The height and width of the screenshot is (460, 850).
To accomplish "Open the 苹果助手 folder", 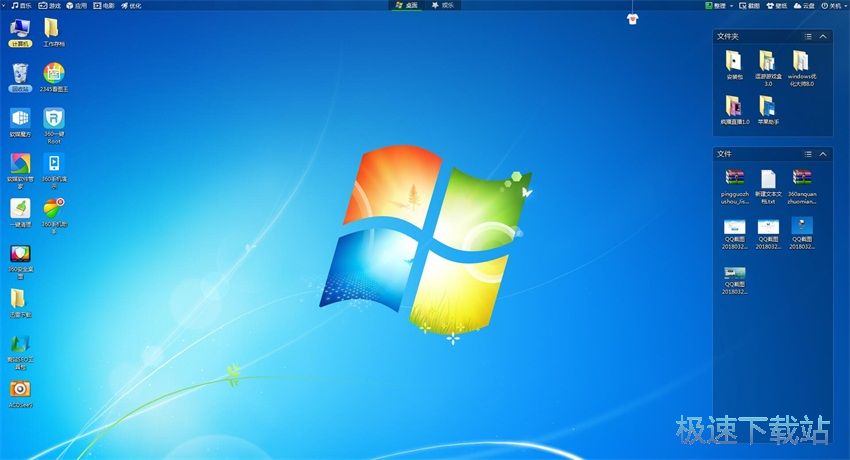I will click(768, 109).
